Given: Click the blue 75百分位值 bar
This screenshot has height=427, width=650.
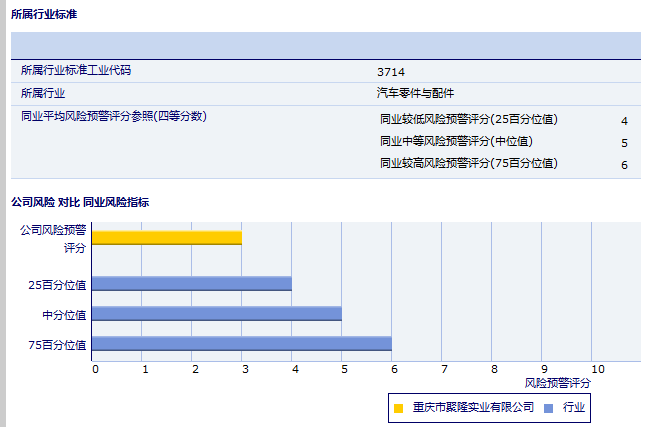Looking at the screenshot, I should [x=242, y=344].
